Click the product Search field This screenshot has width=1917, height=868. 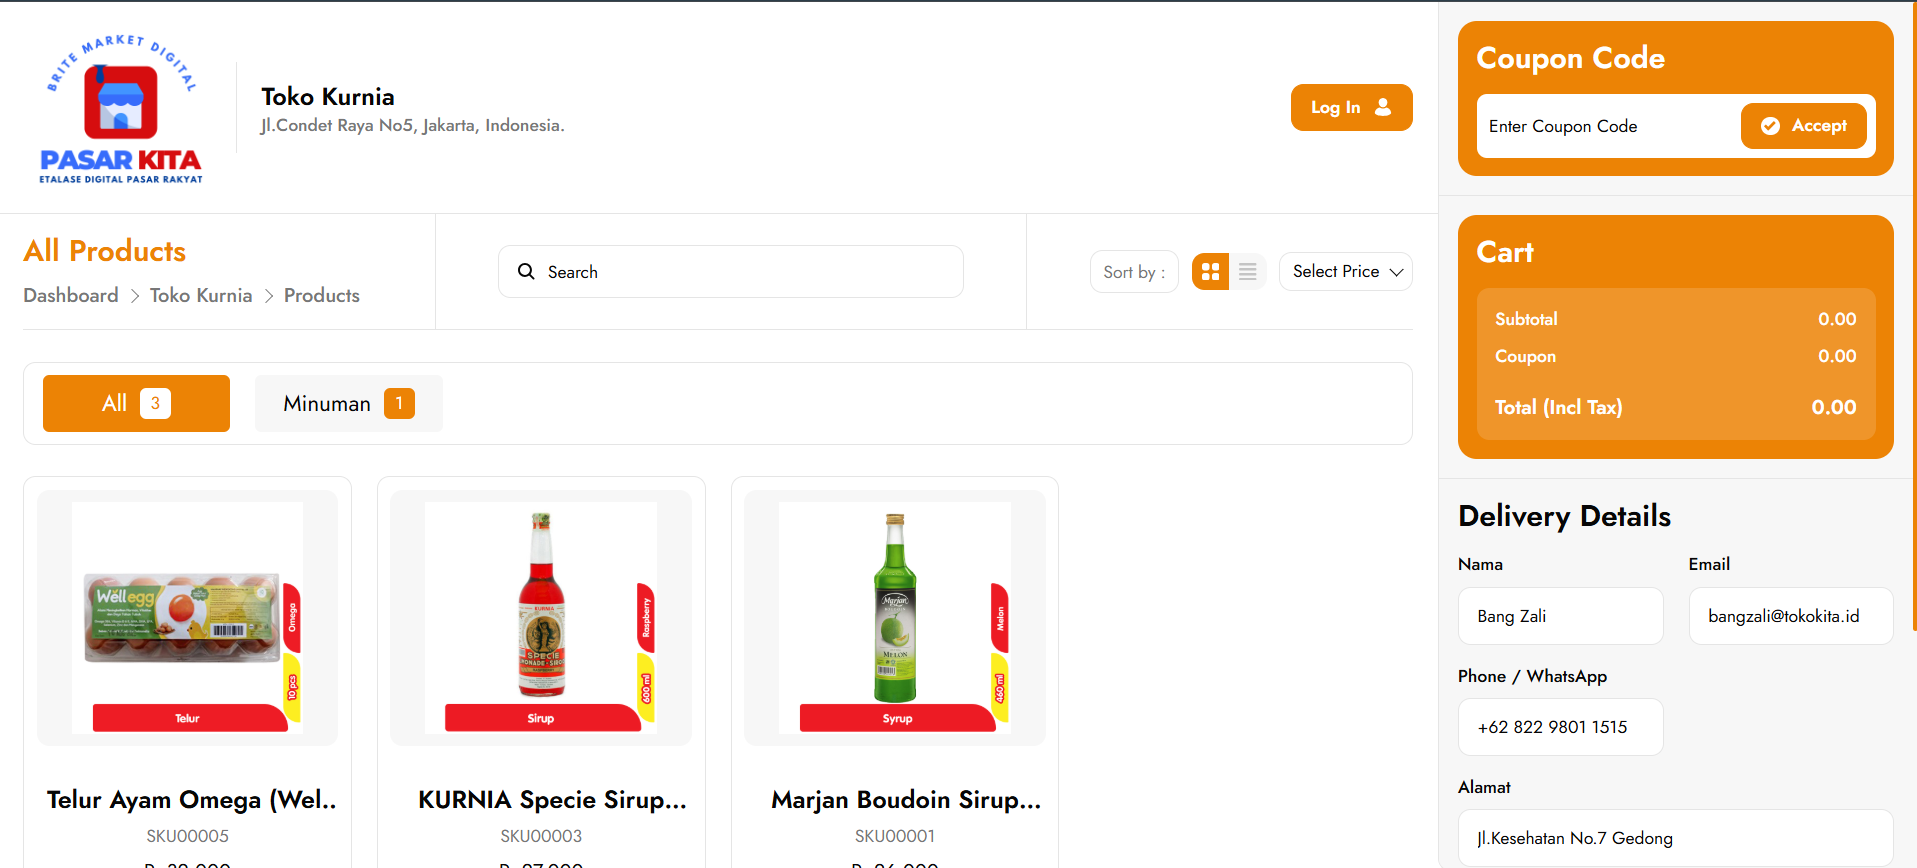(730, 271)
